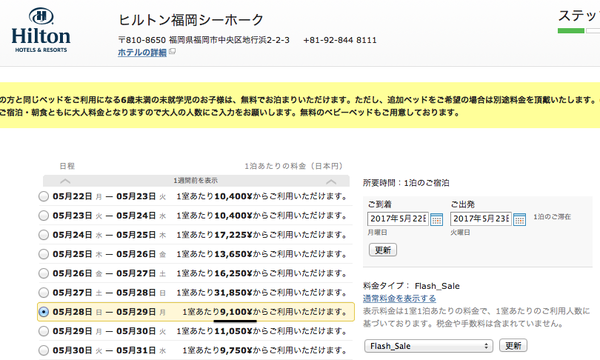Select the 05月25日 — 05月26日 stay radio button
The image size is (600, 360).
pyautogui.click(x=44, y=254)
